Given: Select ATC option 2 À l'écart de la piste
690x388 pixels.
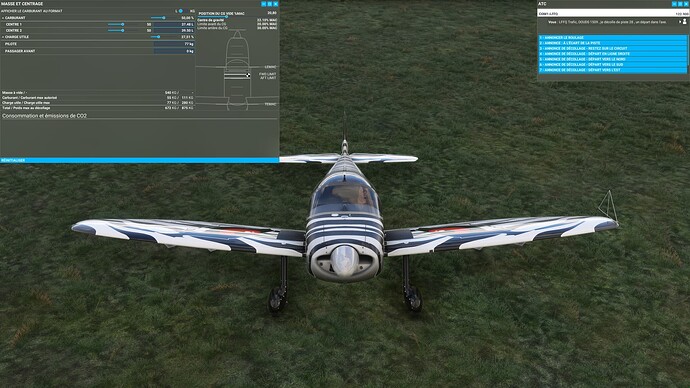Looking at the screenshot, I should (612, 43).
